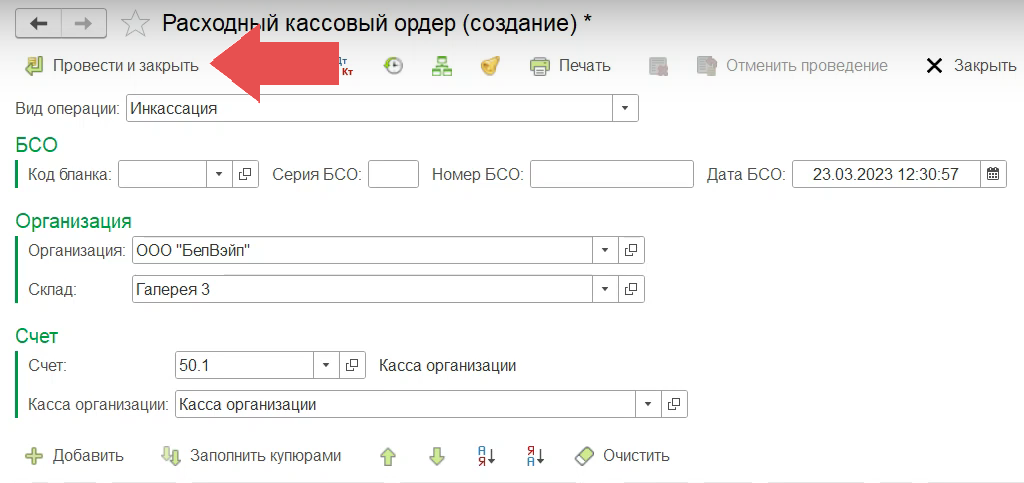Sort rows descending Я-А
Image resolution: width=1024 pixels, height=483 pixels.
pyautogui.click(x=534, y=456)
